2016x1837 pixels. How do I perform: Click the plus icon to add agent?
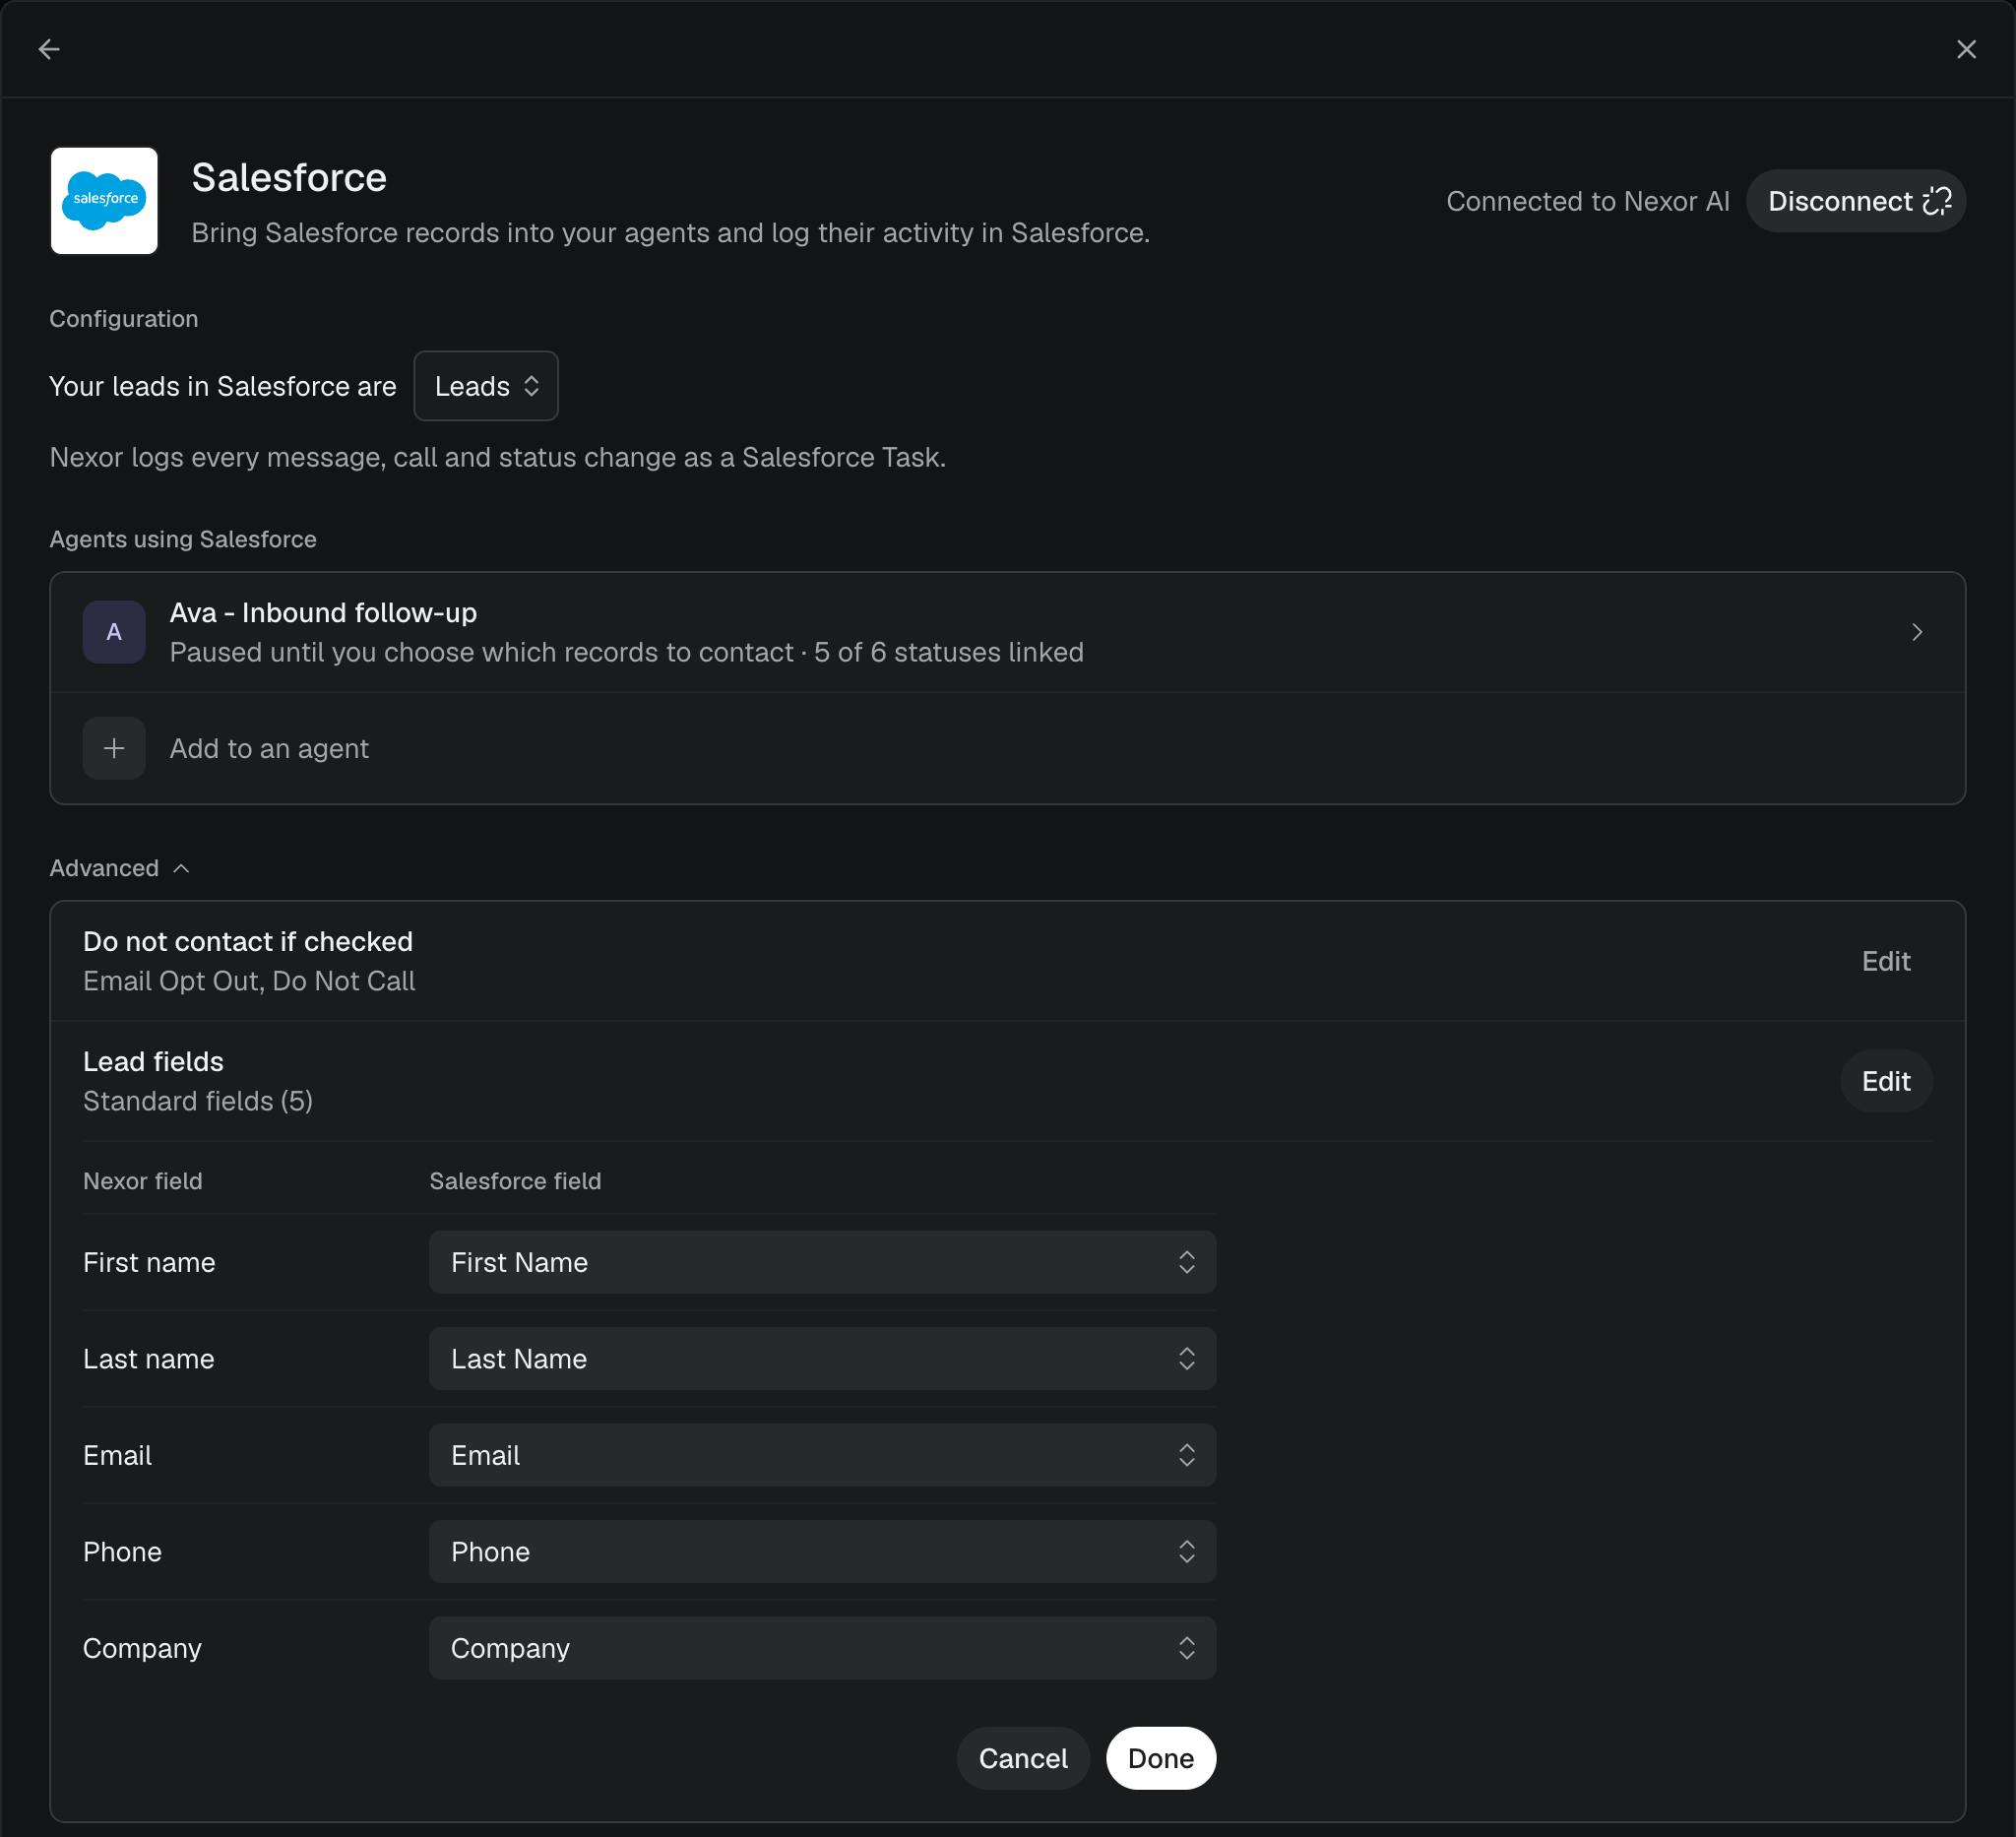pyautogui.click(x=114, y=748)
